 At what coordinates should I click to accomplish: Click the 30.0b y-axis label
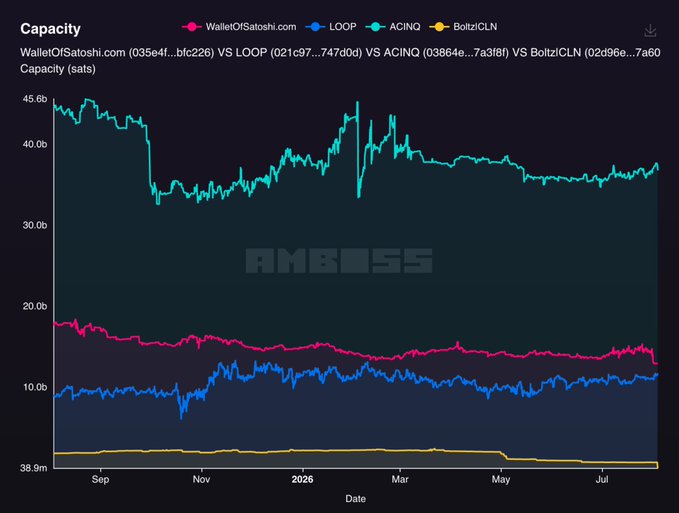click(35, 225)
